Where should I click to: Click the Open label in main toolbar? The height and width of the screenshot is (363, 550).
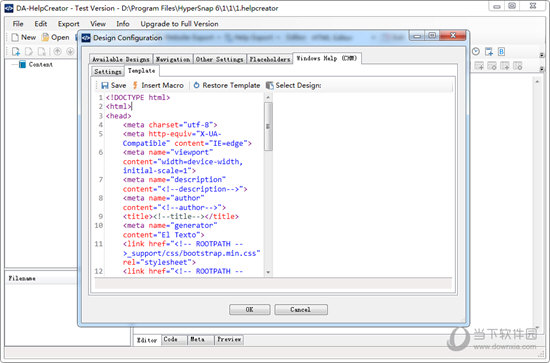pos(60,37)
